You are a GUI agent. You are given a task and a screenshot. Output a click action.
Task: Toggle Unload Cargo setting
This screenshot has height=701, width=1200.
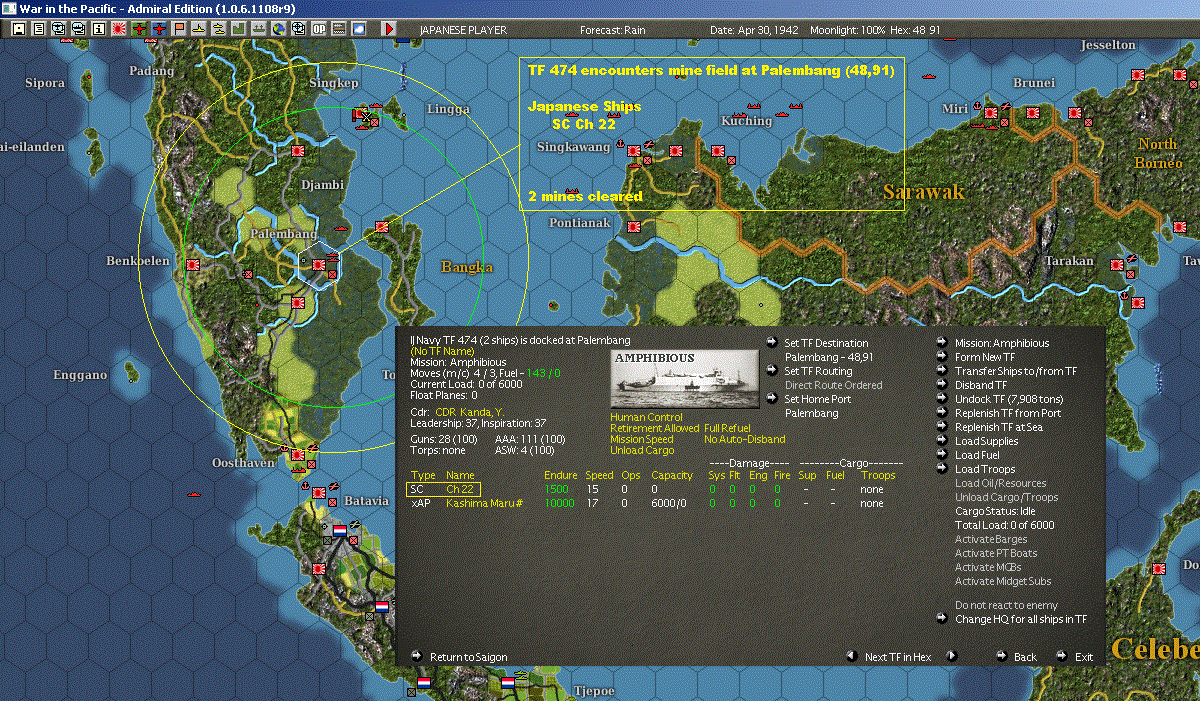click(x=641, y=450)
